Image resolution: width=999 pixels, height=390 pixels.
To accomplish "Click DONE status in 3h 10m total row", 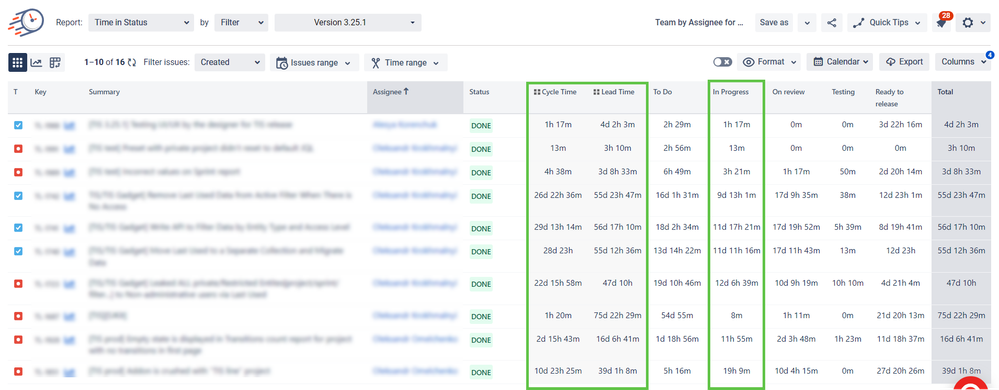I will click(x=481, y=149).
